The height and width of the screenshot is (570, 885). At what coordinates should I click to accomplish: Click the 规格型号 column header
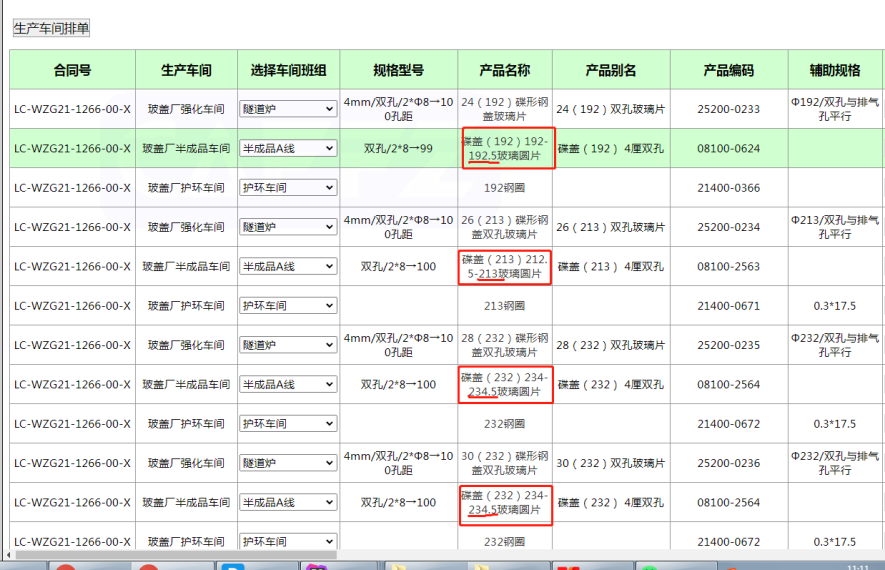(x=398, y=70)
